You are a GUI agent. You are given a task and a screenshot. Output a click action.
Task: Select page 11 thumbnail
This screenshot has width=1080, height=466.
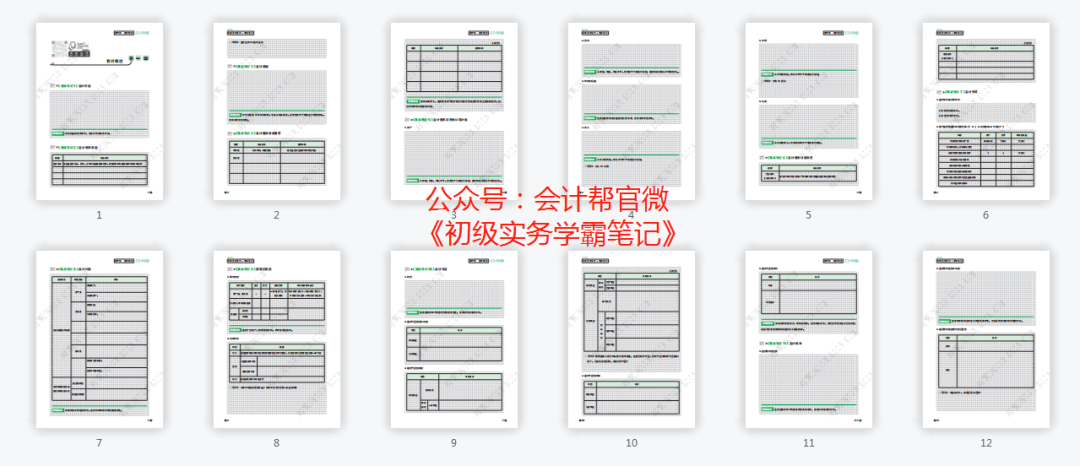pos(809,339)
